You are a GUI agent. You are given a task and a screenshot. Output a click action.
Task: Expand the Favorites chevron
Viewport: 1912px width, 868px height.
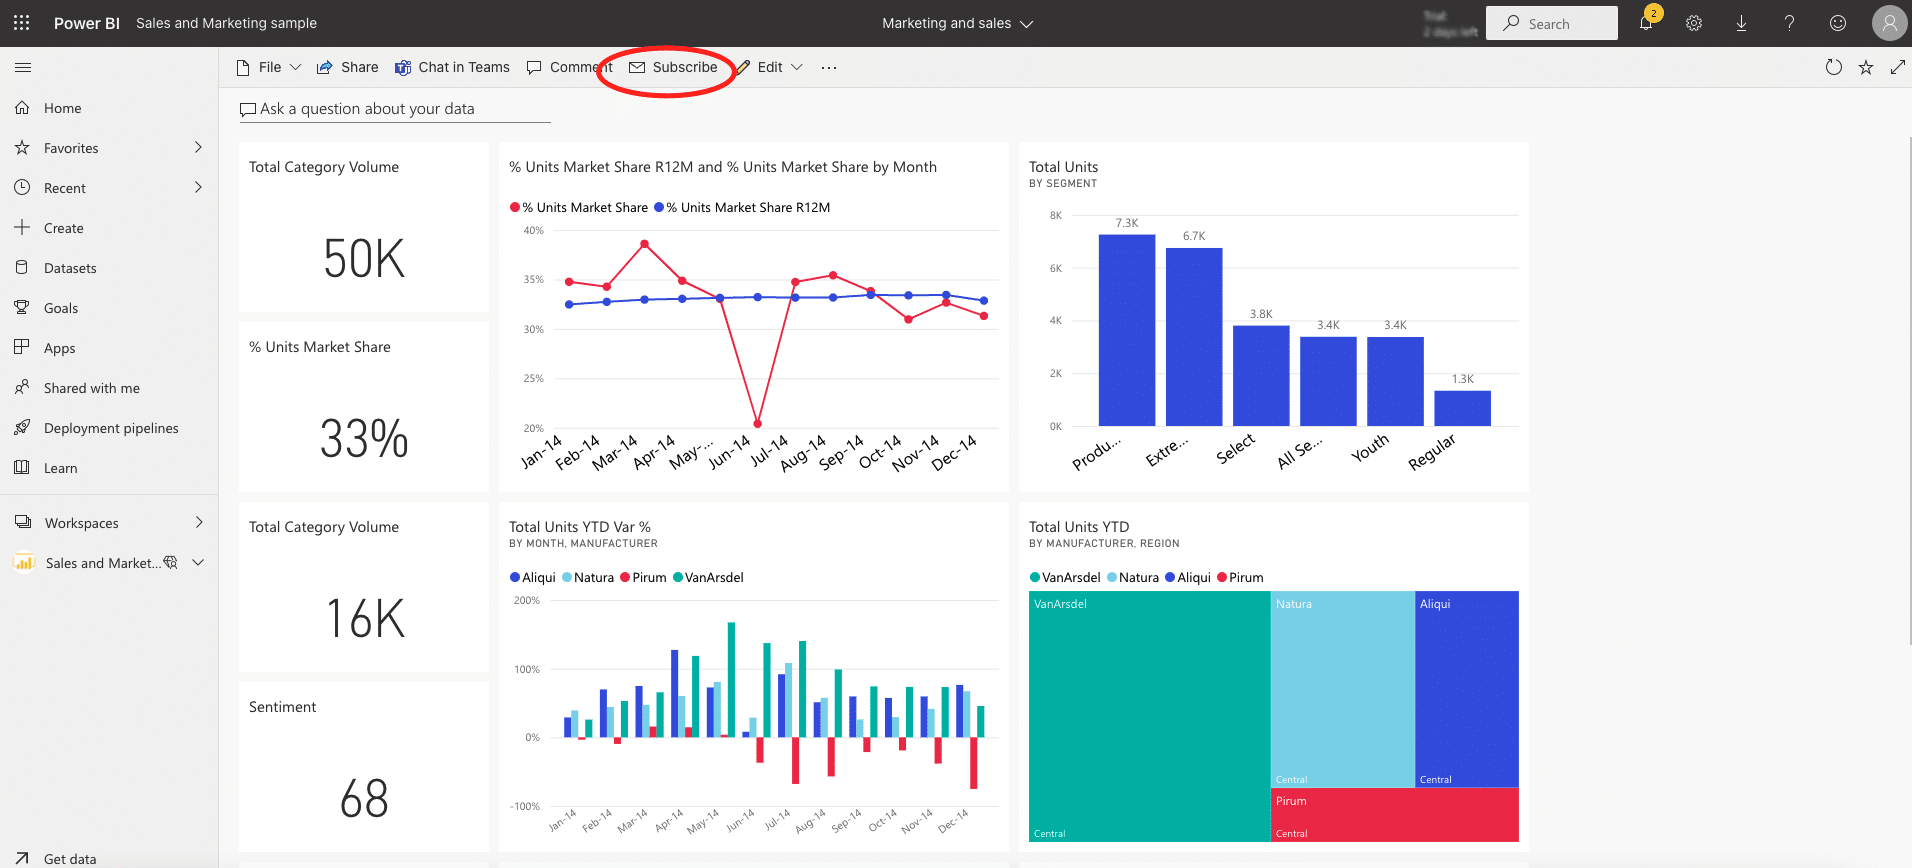pos(198,147)
